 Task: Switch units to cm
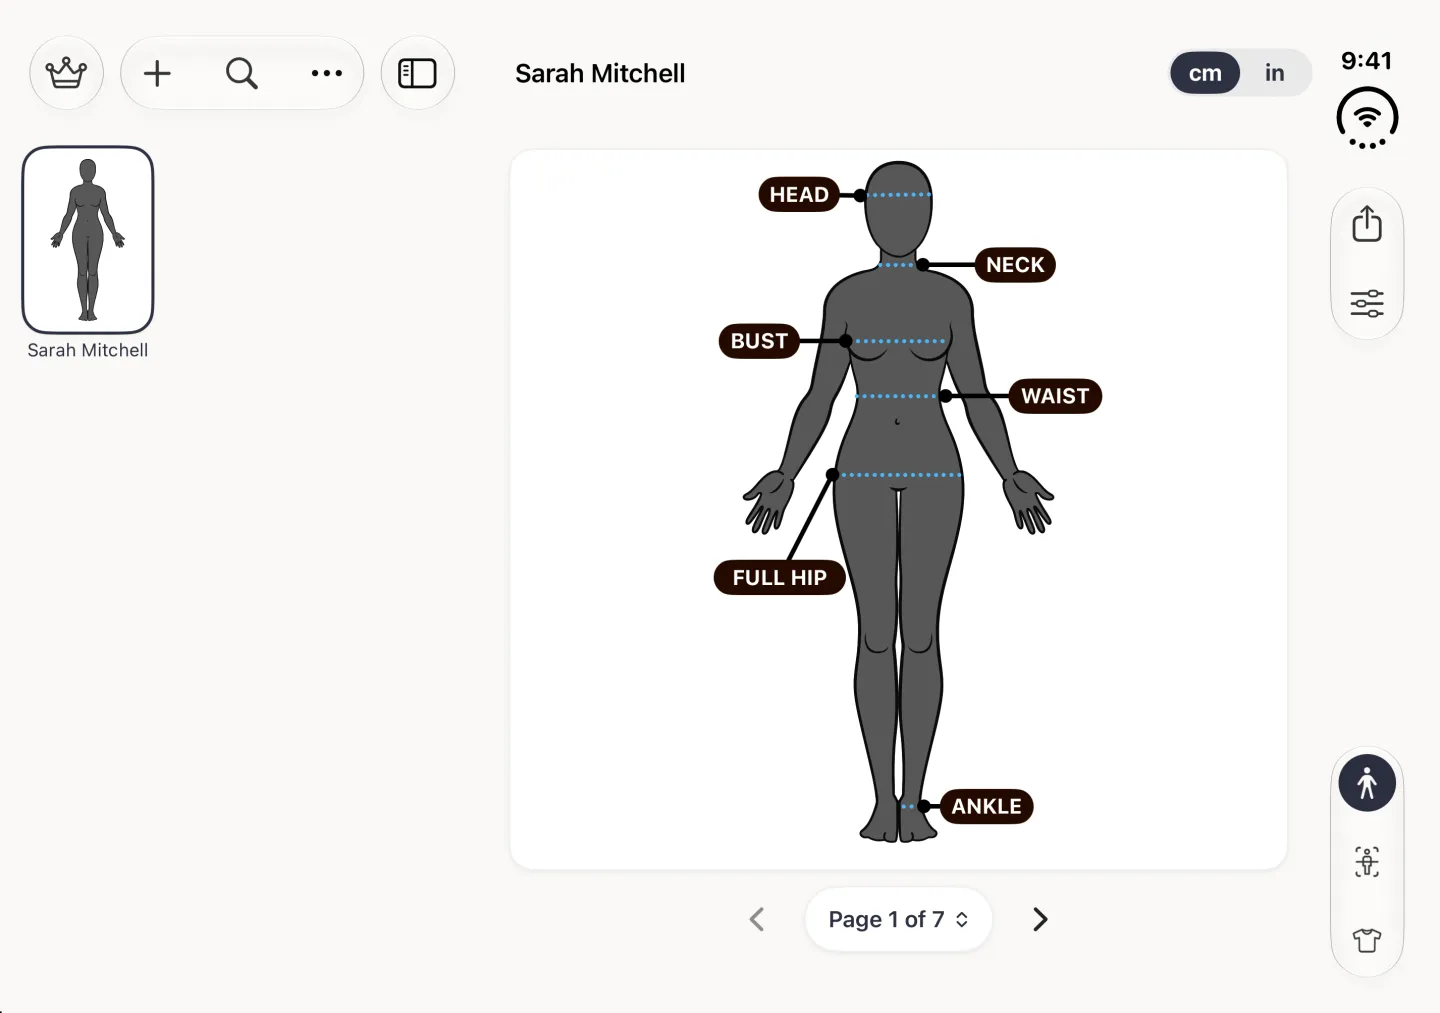(1205, 73)
